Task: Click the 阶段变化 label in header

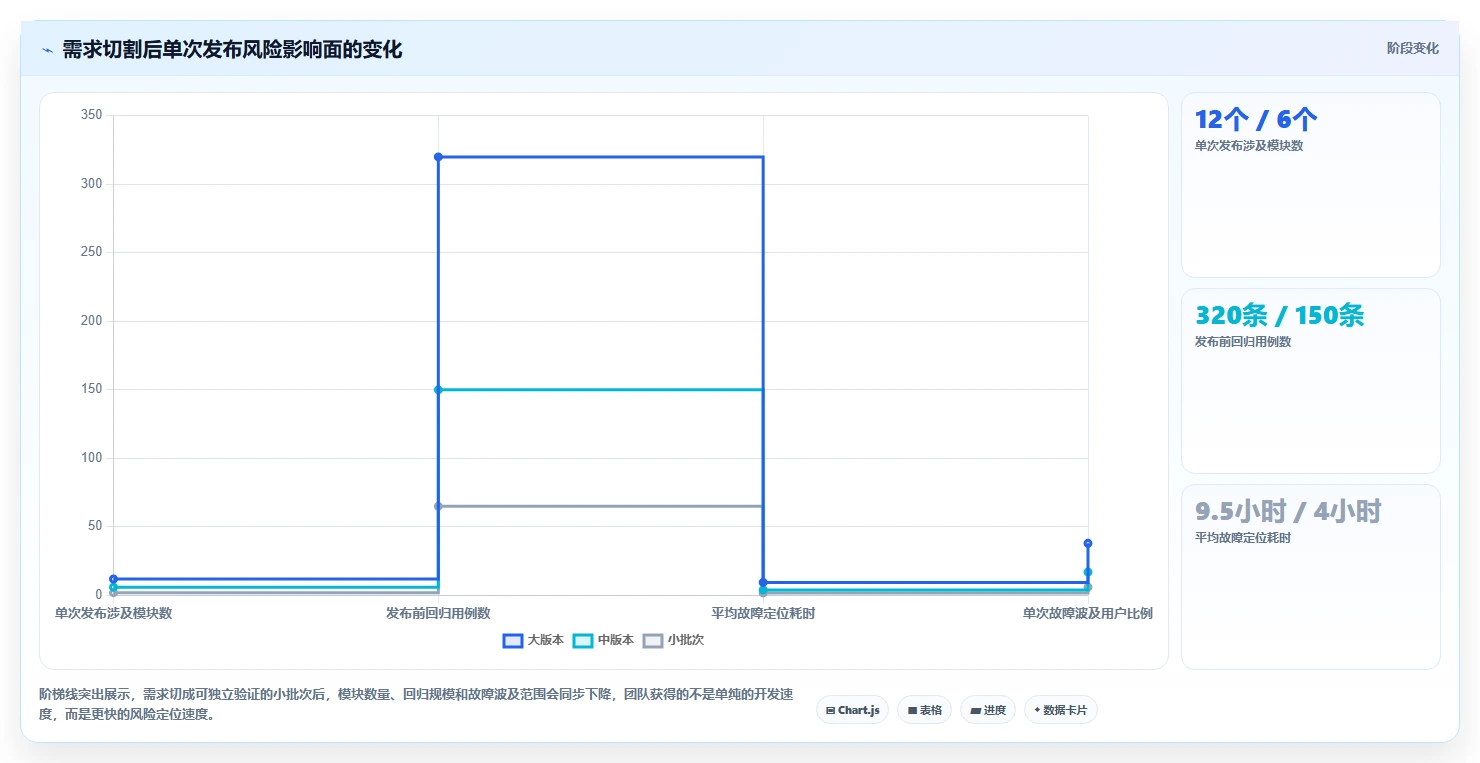Action: click(1413, 48)
